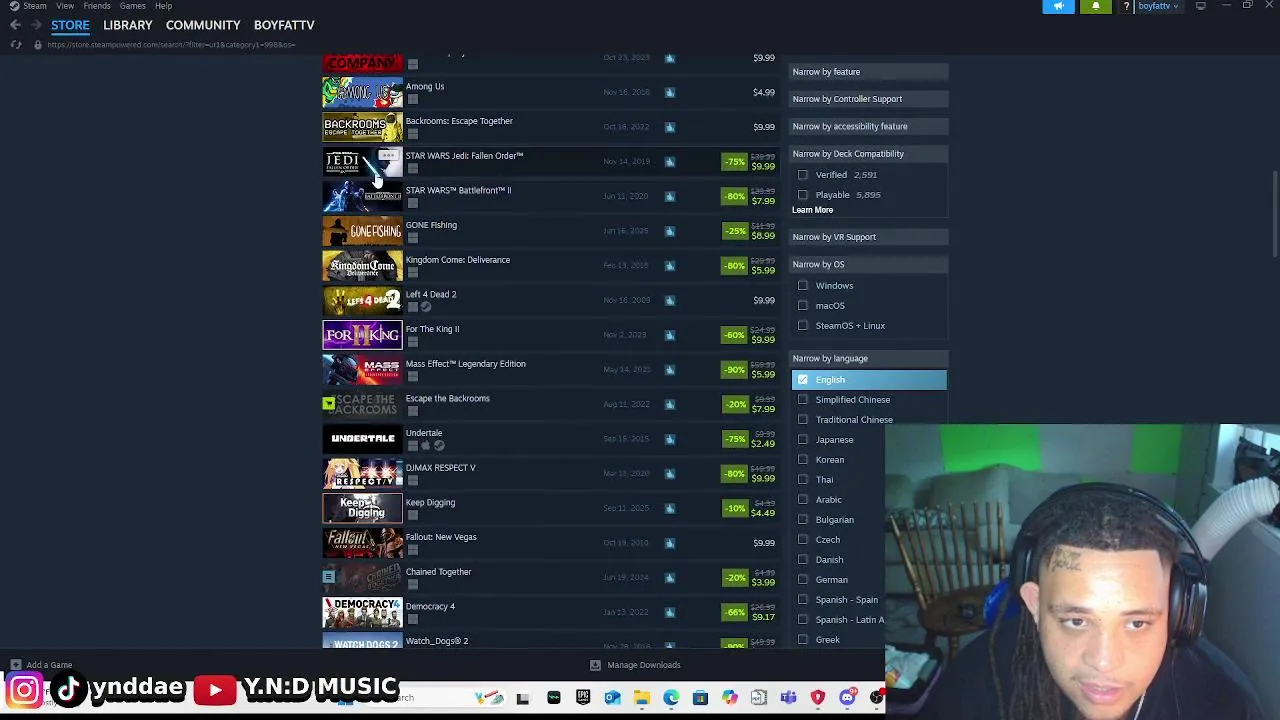
Task: Open Task View from the taskbar
Action: (x=522, y=698)
